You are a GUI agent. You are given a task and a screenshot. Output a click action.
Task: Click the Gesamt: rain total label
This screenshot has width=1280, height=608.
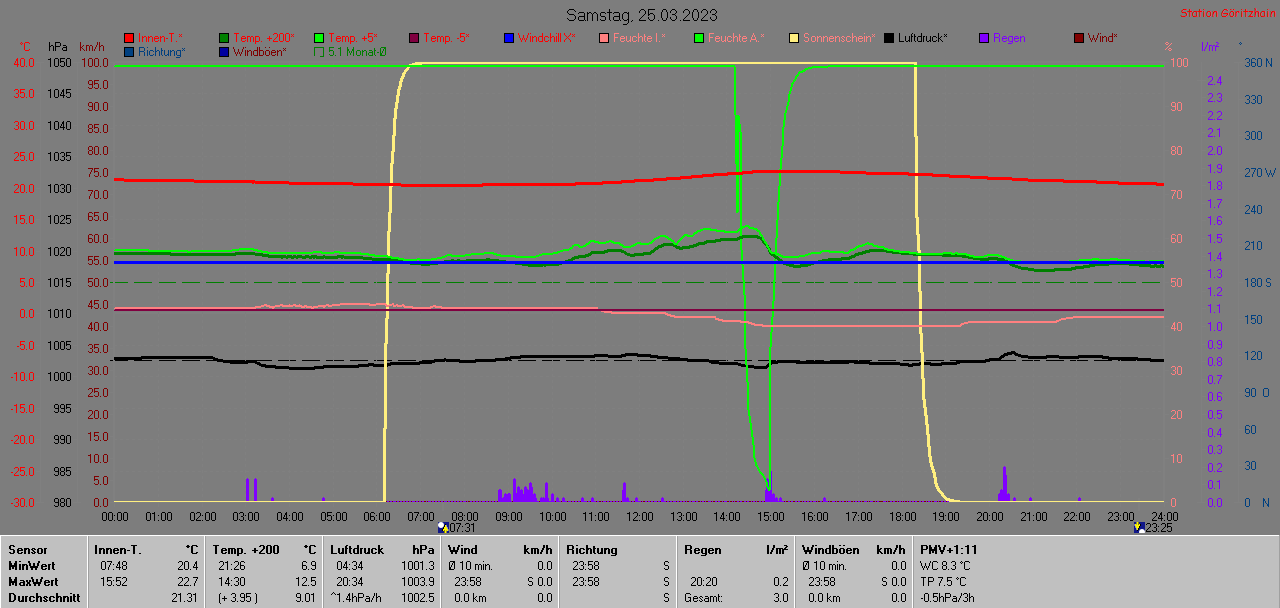[x=703, y=597]
